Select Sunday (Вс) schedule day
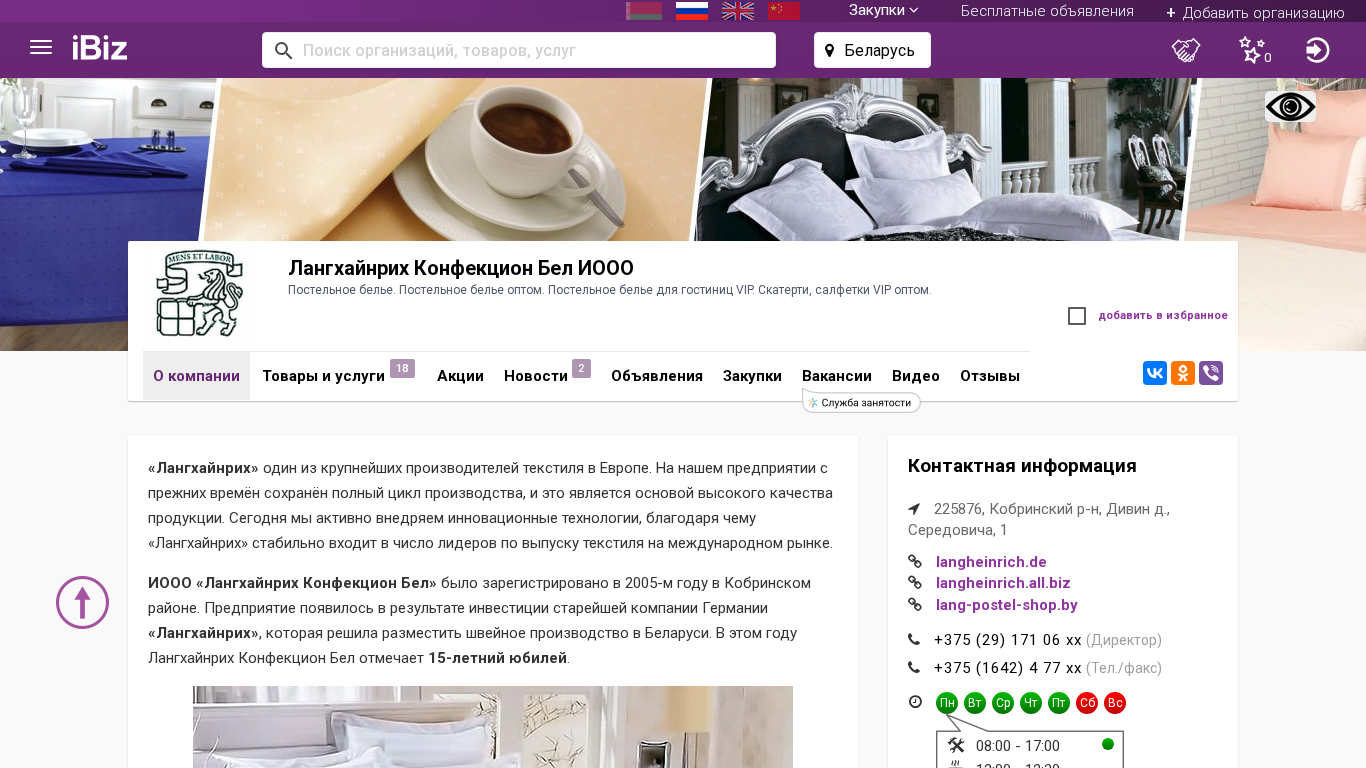The image size is (1366, 768). click(1115, 703)
